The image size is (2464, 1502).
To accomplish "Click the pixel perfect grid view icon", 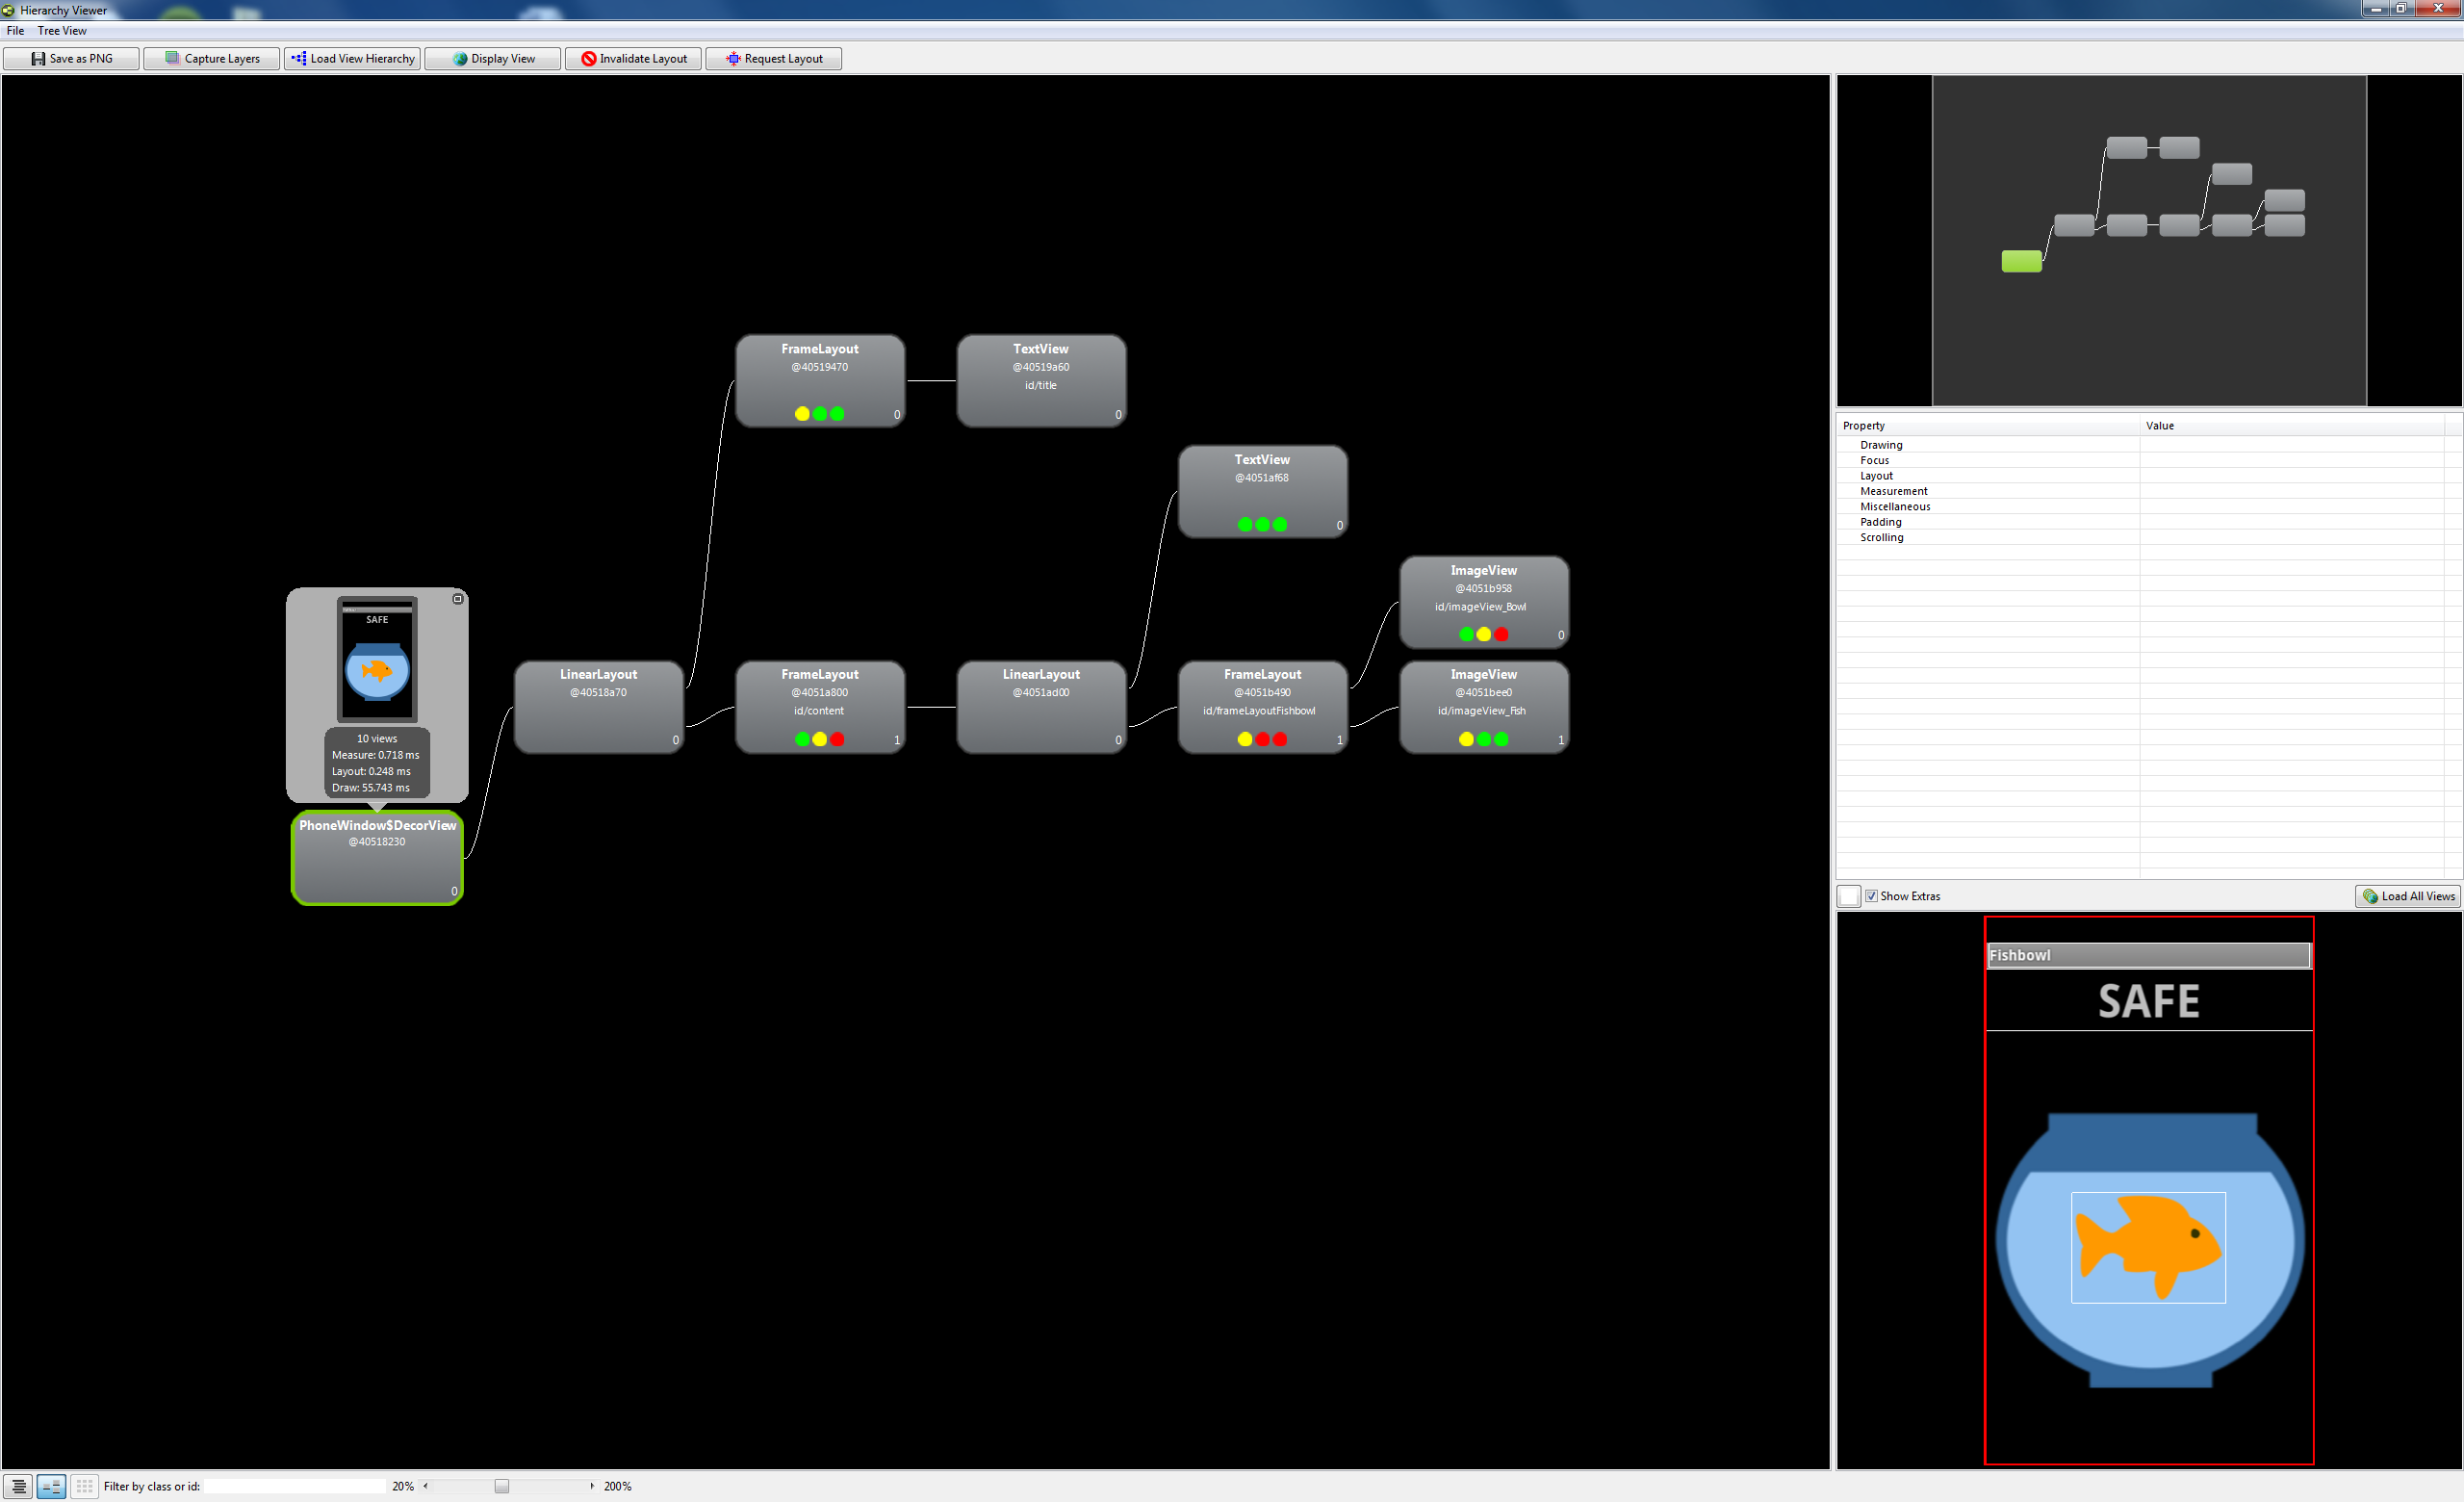I will click(84, 1487).
